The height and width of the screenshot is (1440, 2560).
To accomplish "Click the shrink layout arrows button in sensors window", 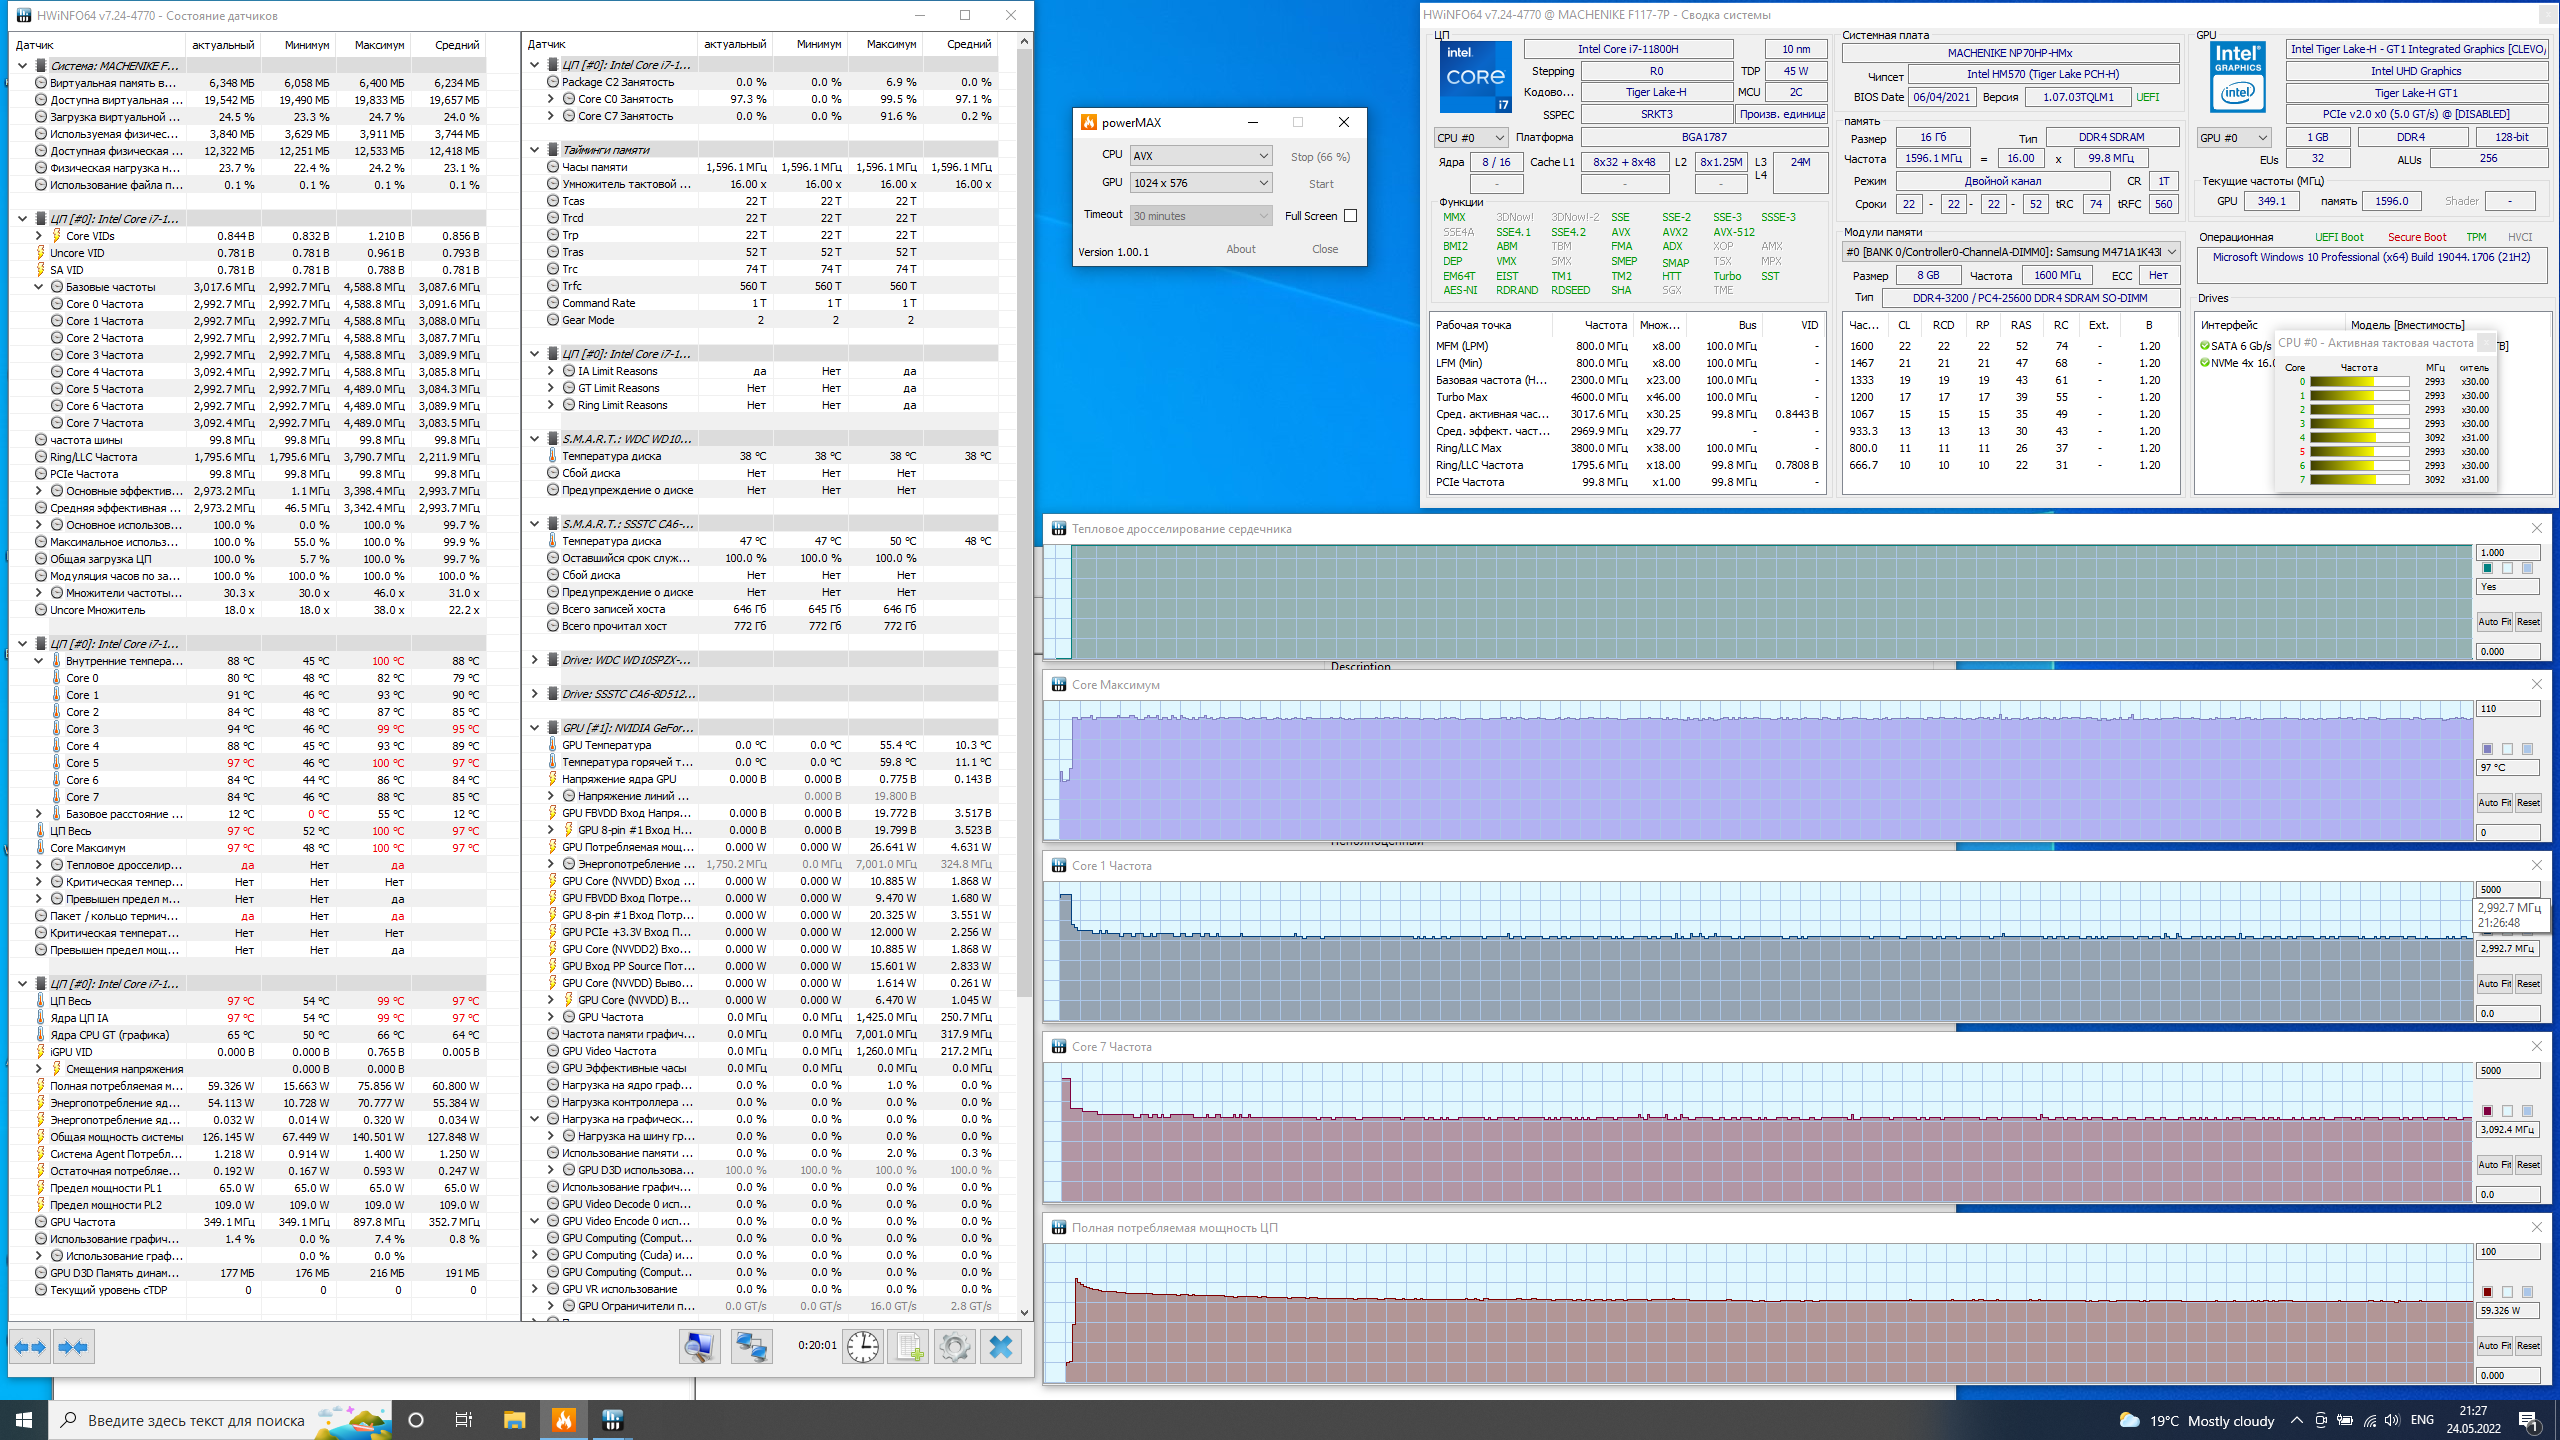I will (x=73, y=1347).
